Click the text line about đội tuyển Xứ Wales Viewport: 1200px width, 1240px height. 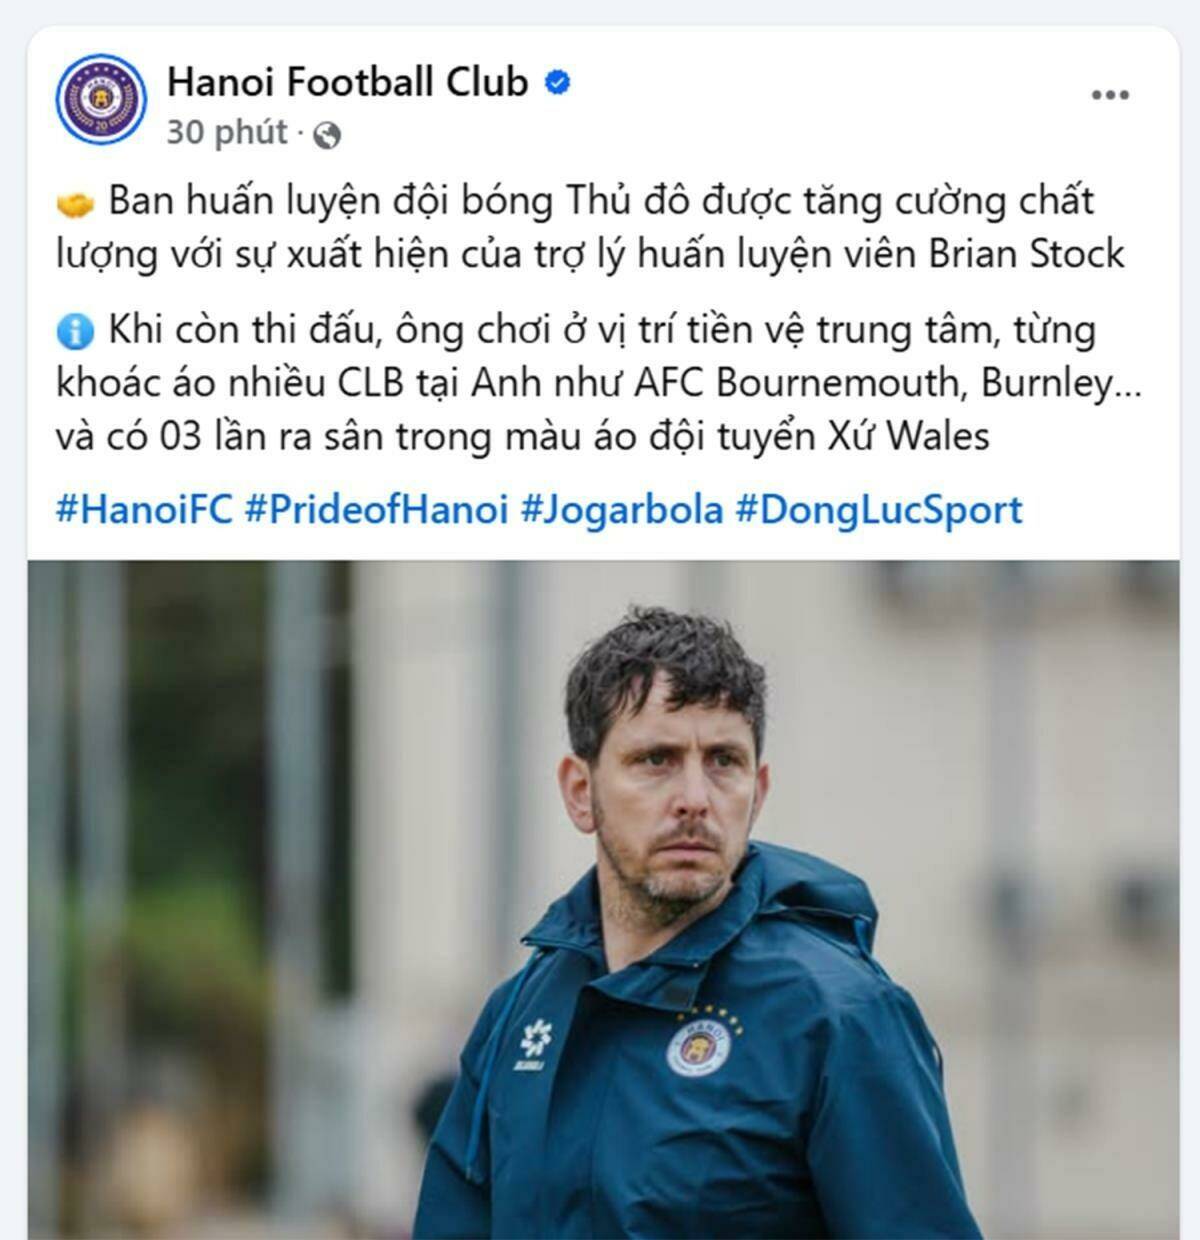pyautogui.click(x=523, y=437)
